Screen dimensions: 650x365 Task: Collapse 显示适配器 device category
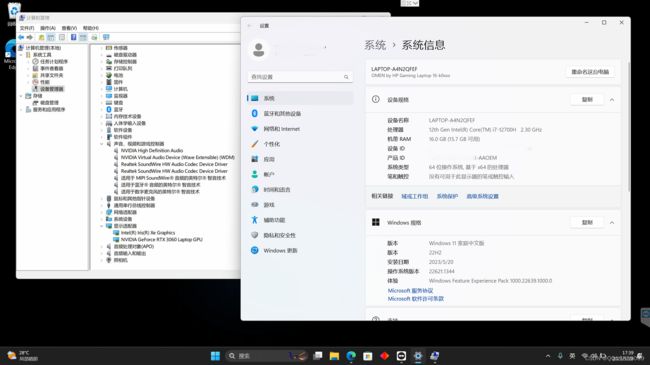click(102, 226)
